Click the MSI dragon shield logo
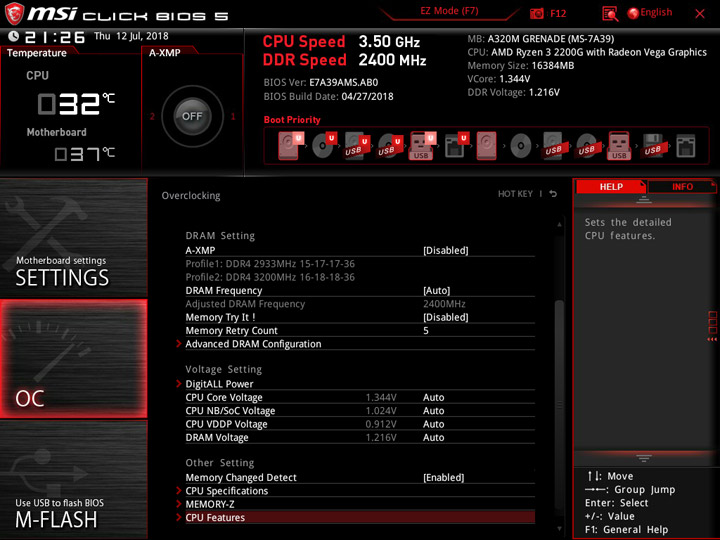Screen dimensions: 720x540 click(14, 14)
